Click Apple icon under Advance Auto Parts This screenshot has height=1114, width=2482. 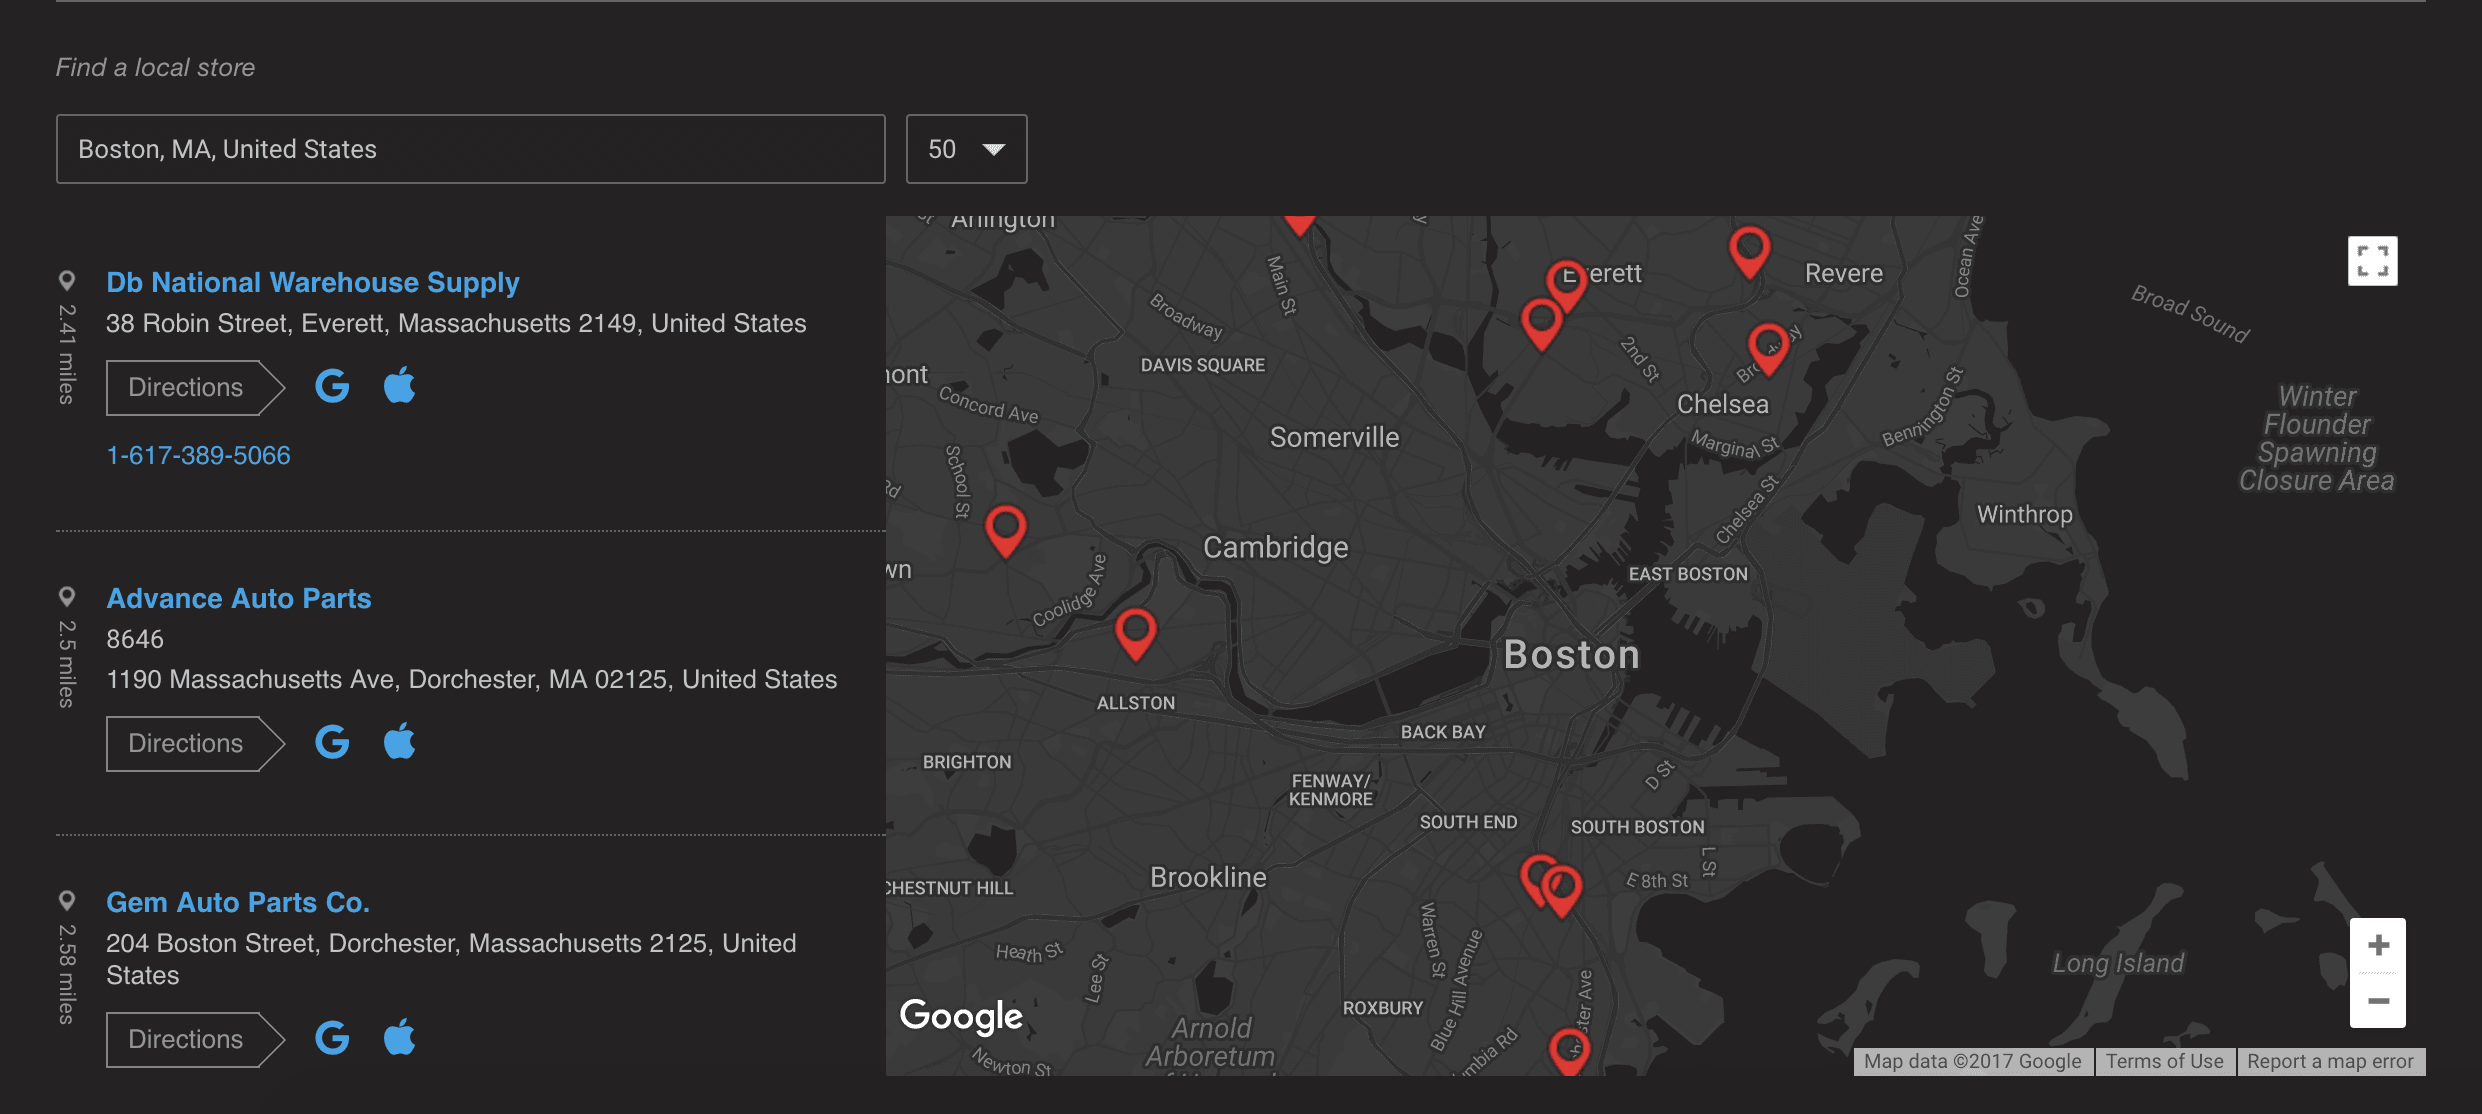coord(399,742)
